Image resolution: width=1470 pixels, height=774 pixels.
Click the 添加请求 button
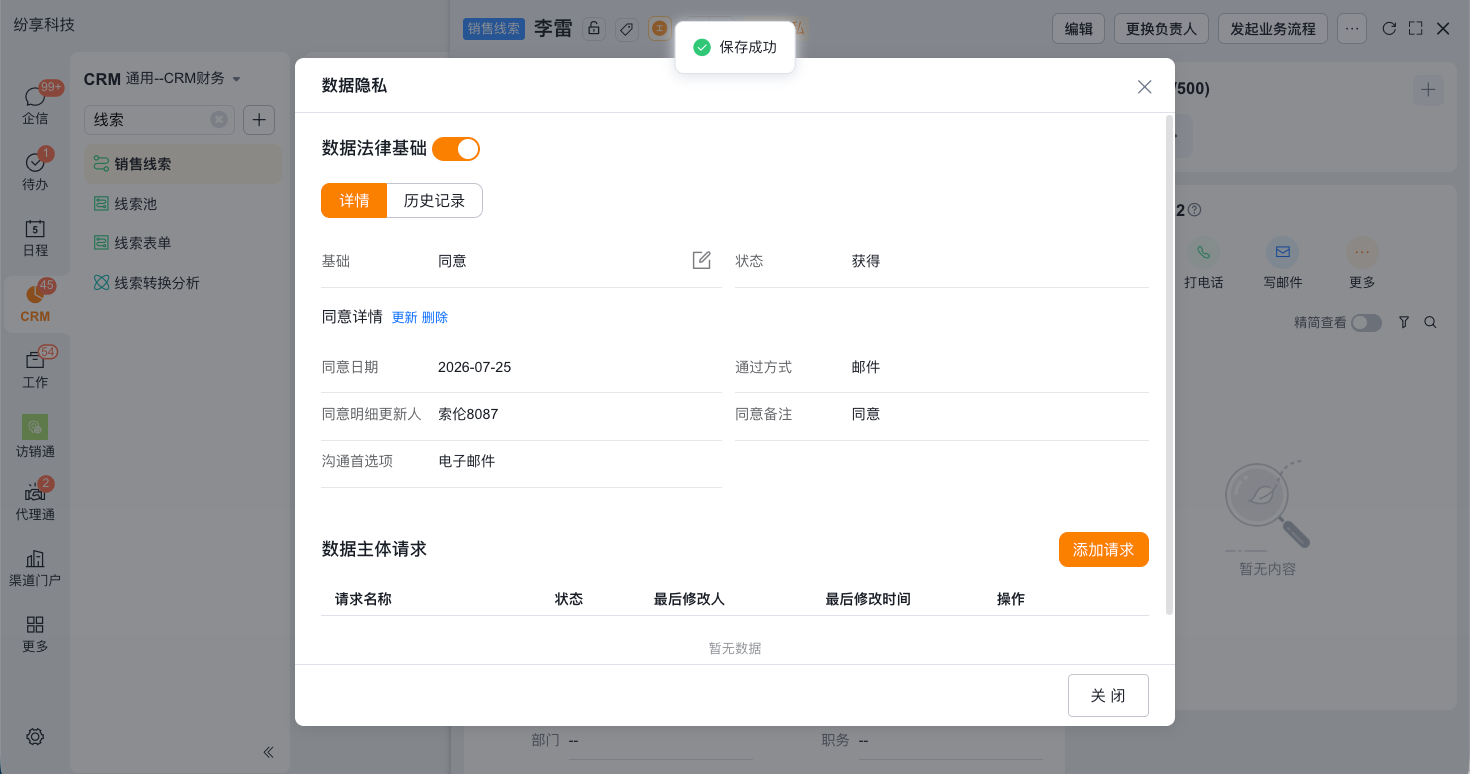click(1104, 549)
